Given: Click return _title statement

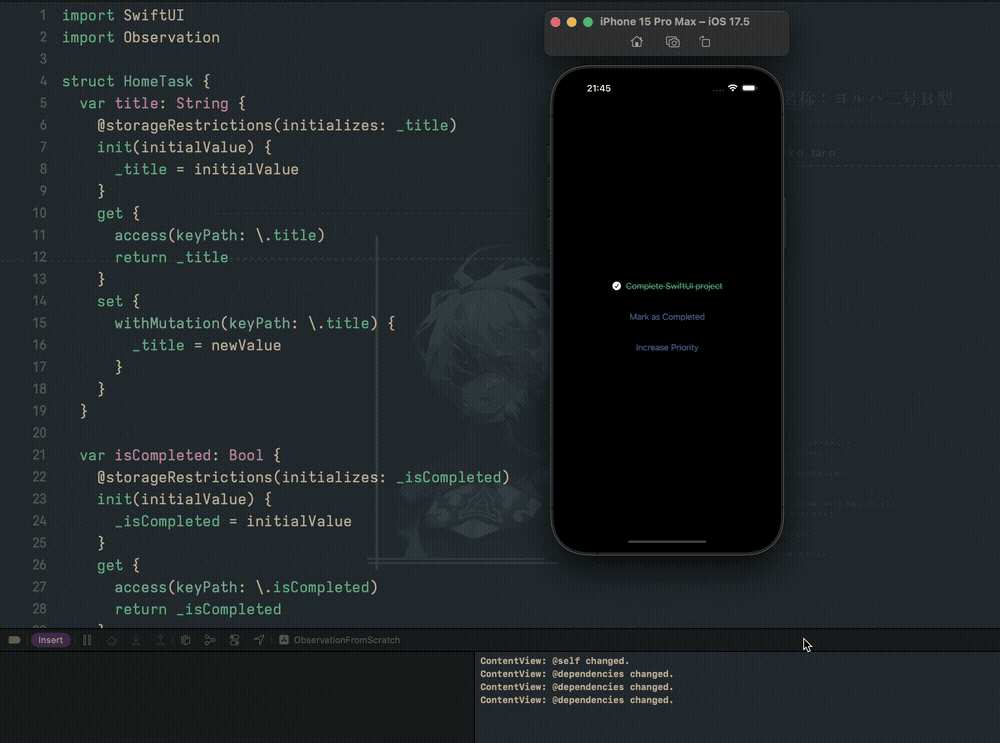Looking at the screenshot, I should pyautogui.click(x=171, y=257).
